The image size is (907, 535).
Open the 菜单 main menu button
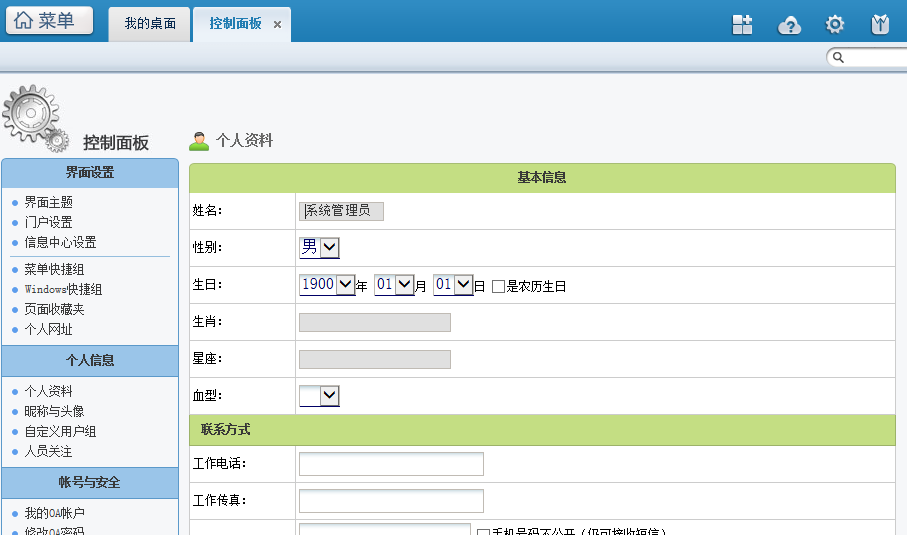[x=48, y=21]
